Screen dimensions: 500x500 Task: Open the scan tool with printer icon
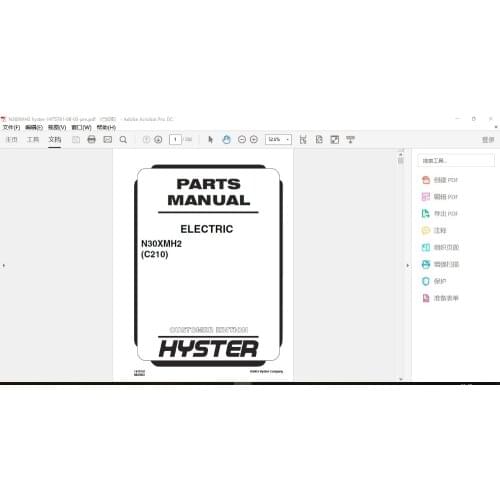(x=440, y=264)
